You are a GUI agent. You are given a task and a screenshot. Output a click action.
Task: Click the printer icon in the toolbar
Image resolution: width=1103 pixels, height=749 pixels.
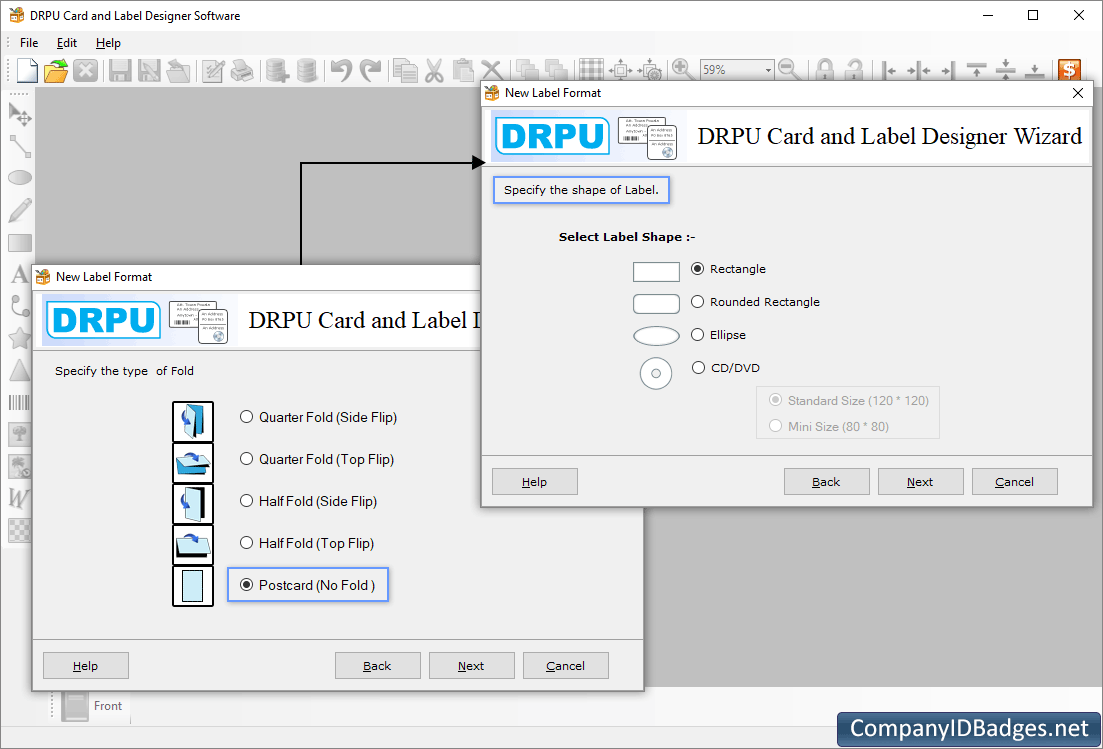tap(242, 70)
